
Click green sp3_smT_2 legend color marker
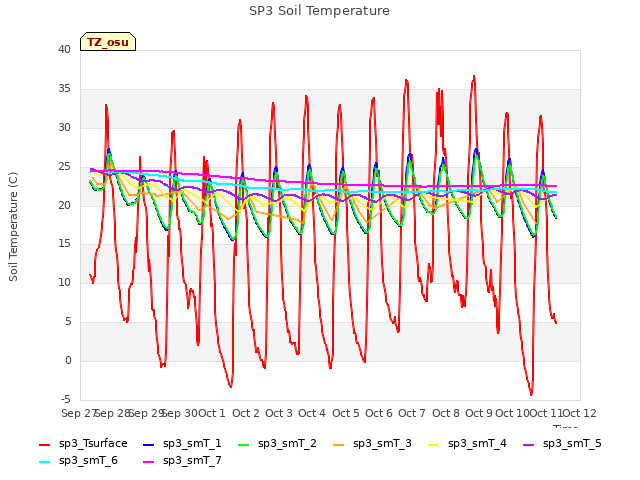(x=244, y=444)
